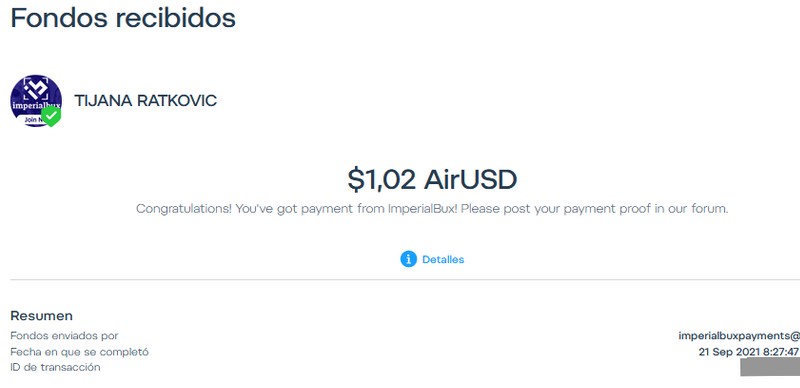Click the Congratulations payment message text
This screenshot has height=388, width=800.
tap(432, 209)
